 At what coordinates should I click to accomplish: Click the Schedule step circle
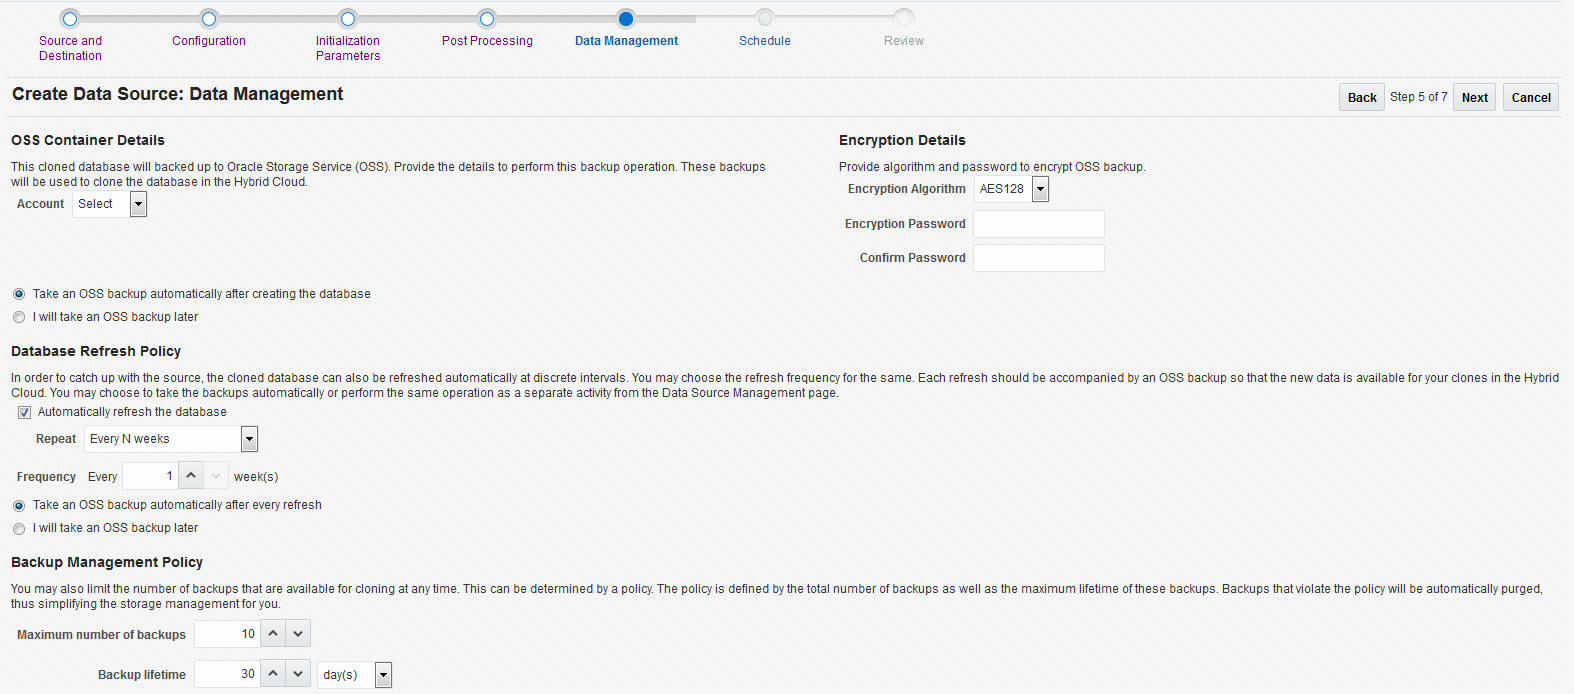pos(765,18)
